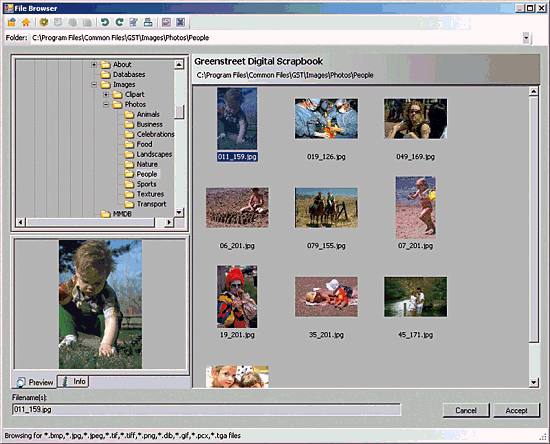Click the About folder icon
Image resolution: width=550 pixels, height=444 pixels.
point(106,65)
